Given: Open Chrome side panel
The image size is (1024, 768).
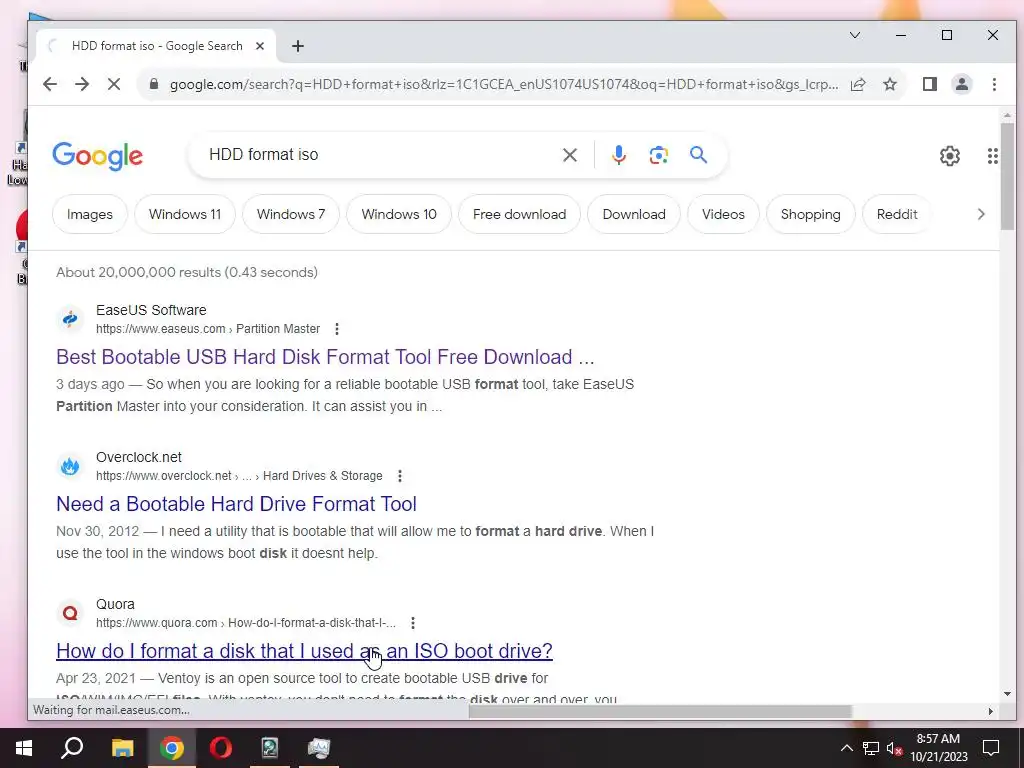Looking at the screenshot, I should coord(930,84).
